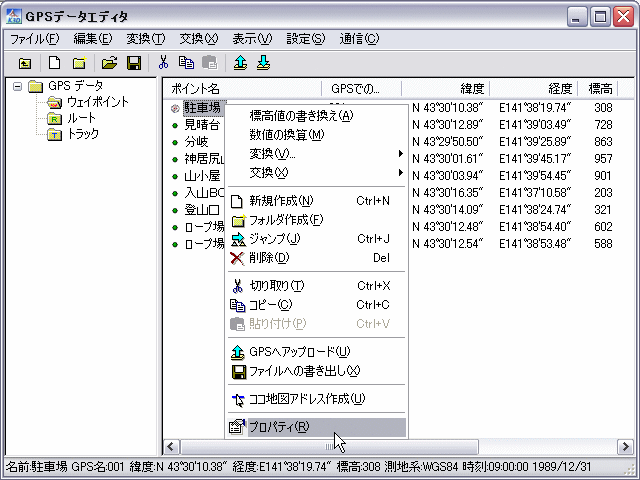The width and height of the screenshot is (640, 480).
Task: Click longitude value E141°38'24.74"
Action: tap(535, 210)
